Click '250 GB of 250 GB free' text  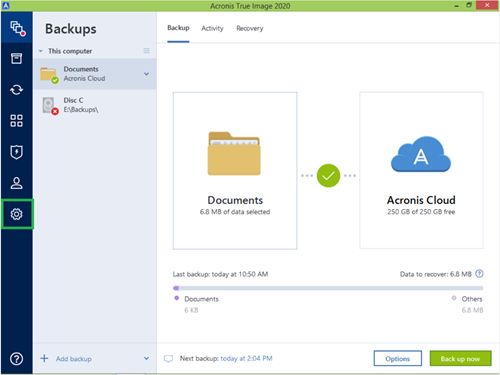point(421,212)
